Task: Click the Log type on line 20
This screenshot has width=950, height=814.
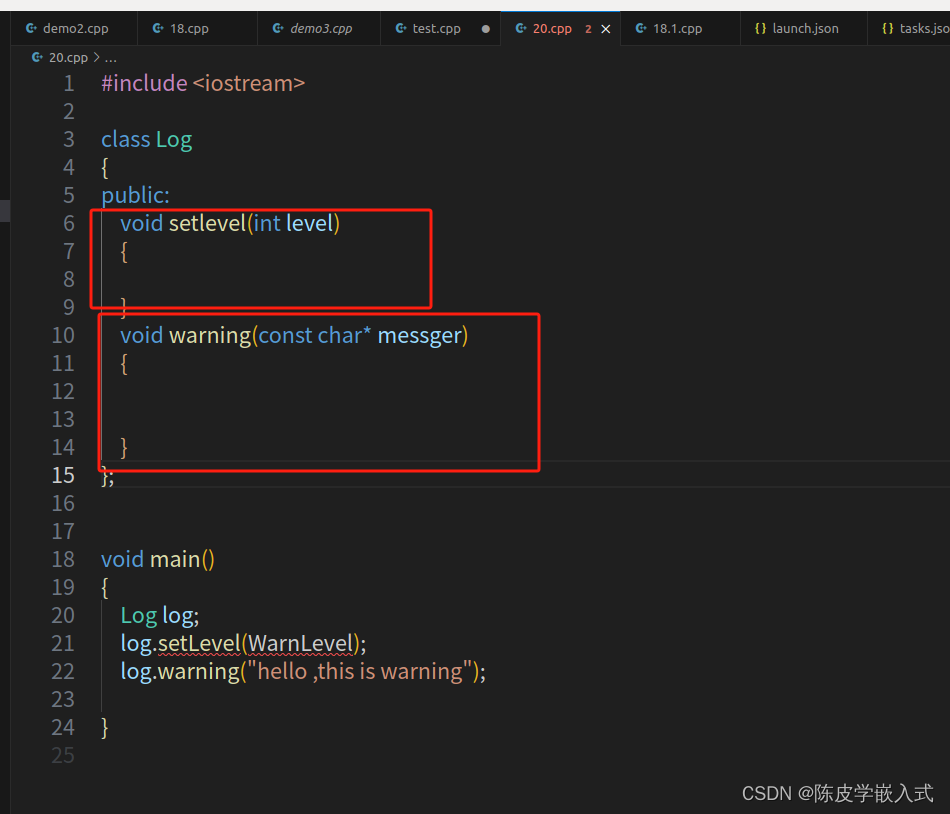Action: (139, 616)
